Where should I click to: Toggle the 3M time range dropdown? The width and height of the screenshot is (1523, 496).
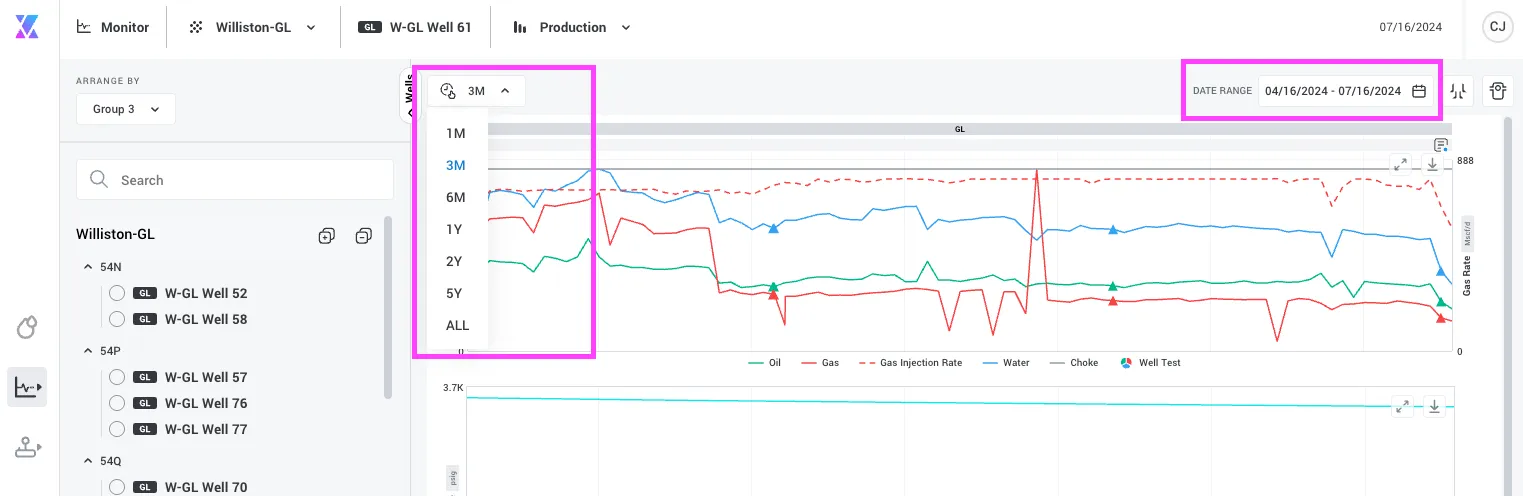476,91
